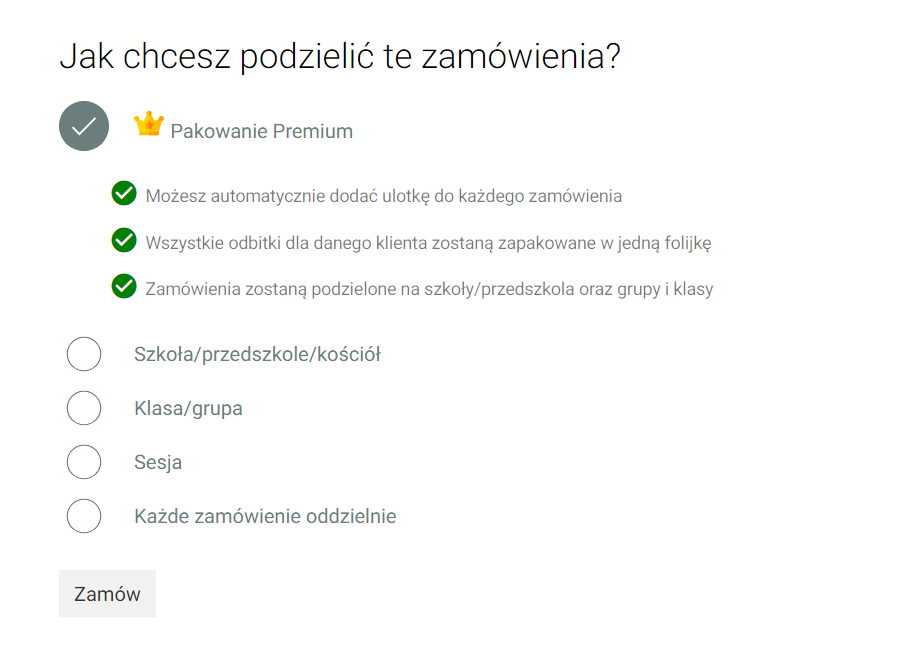Click the gold crown Premium icon

tap(148, 124)
